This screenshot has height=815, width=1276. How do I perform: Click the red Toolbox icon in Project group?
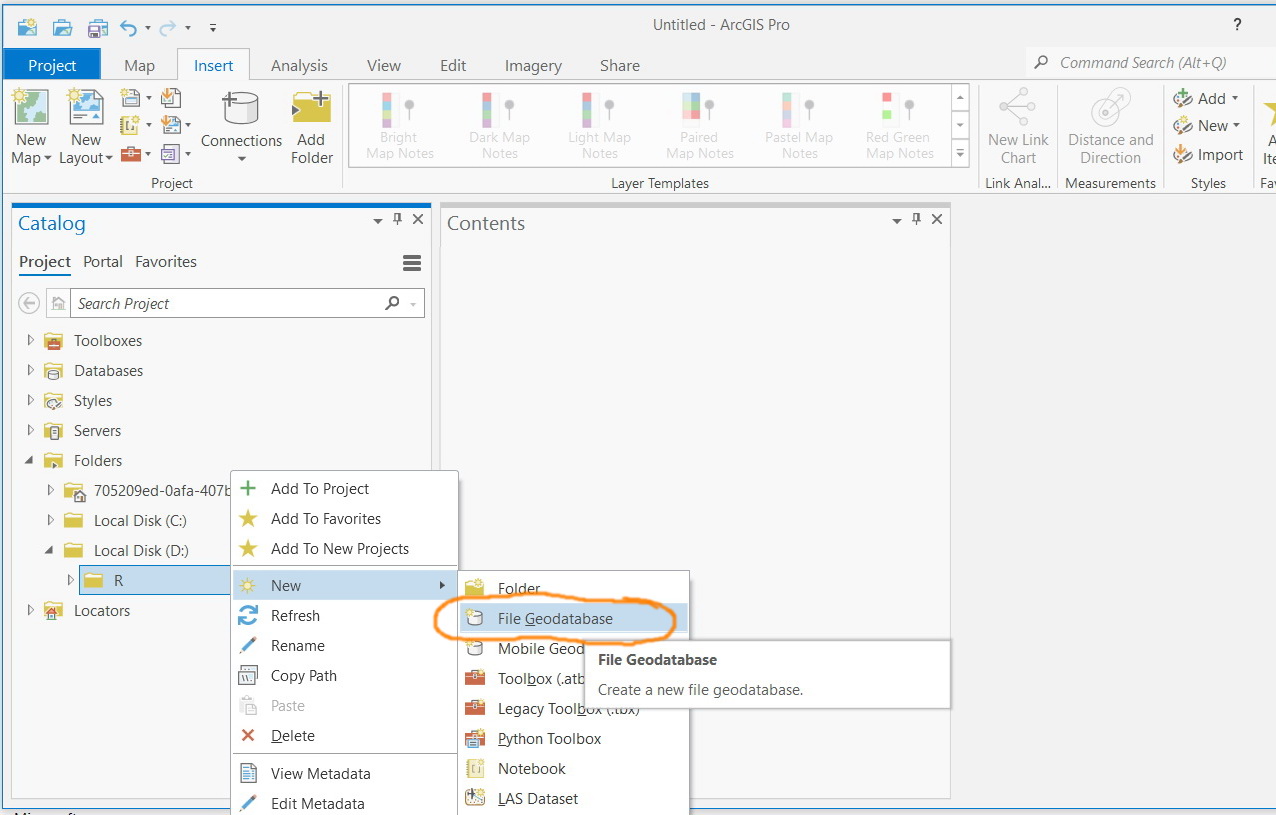click(130, 154)
